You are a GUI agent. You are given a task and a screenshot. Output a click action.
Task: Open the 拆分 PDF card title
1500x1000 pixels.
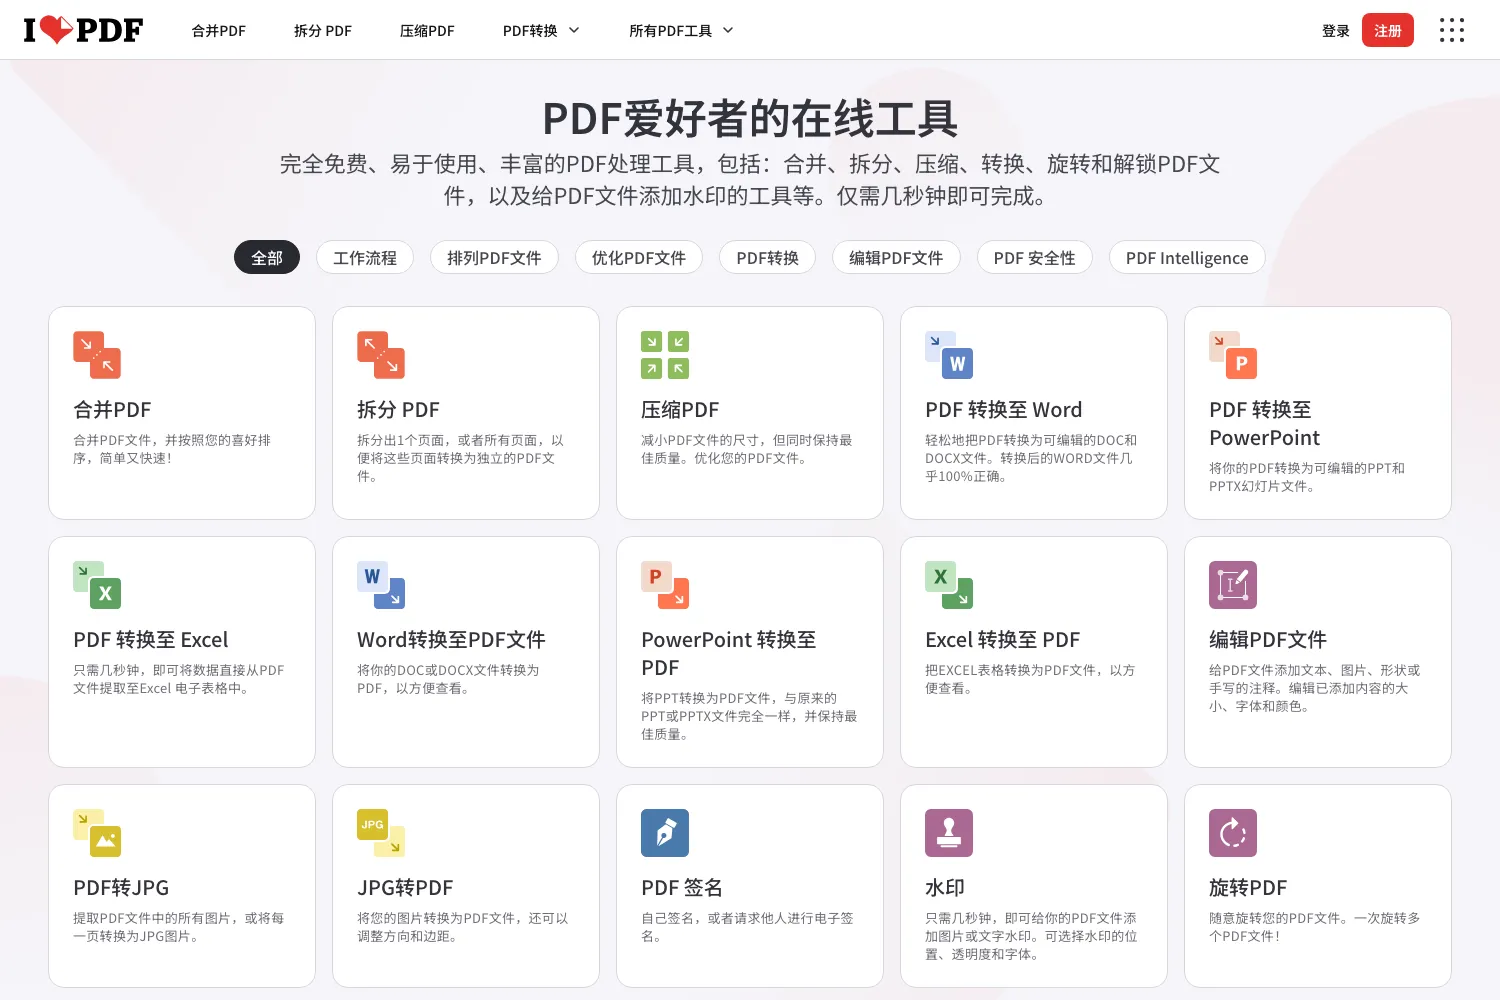click(x=398, y=410)
